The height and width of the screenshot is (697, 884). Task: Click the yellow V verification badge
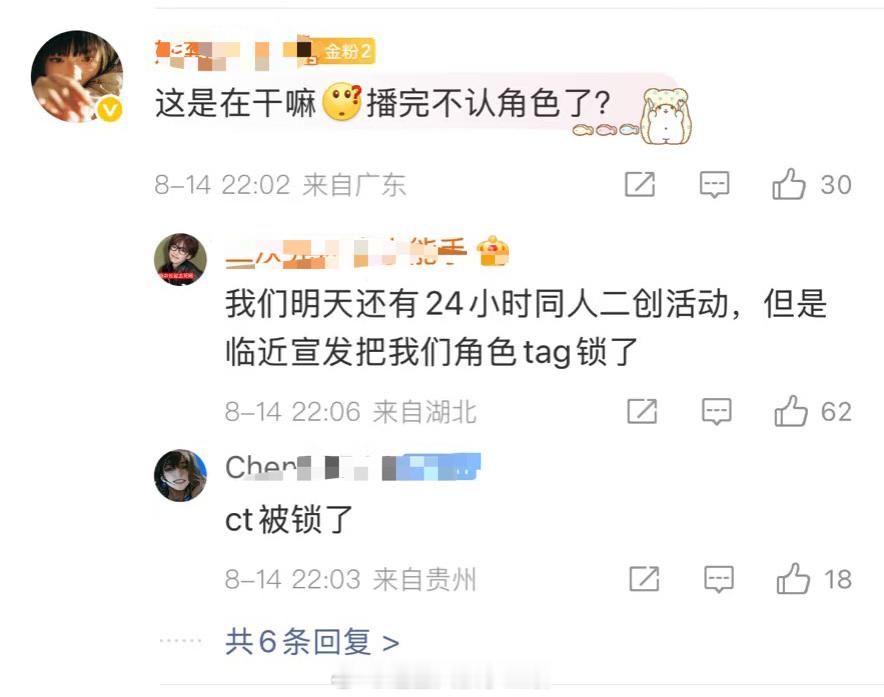pos(110,109)
